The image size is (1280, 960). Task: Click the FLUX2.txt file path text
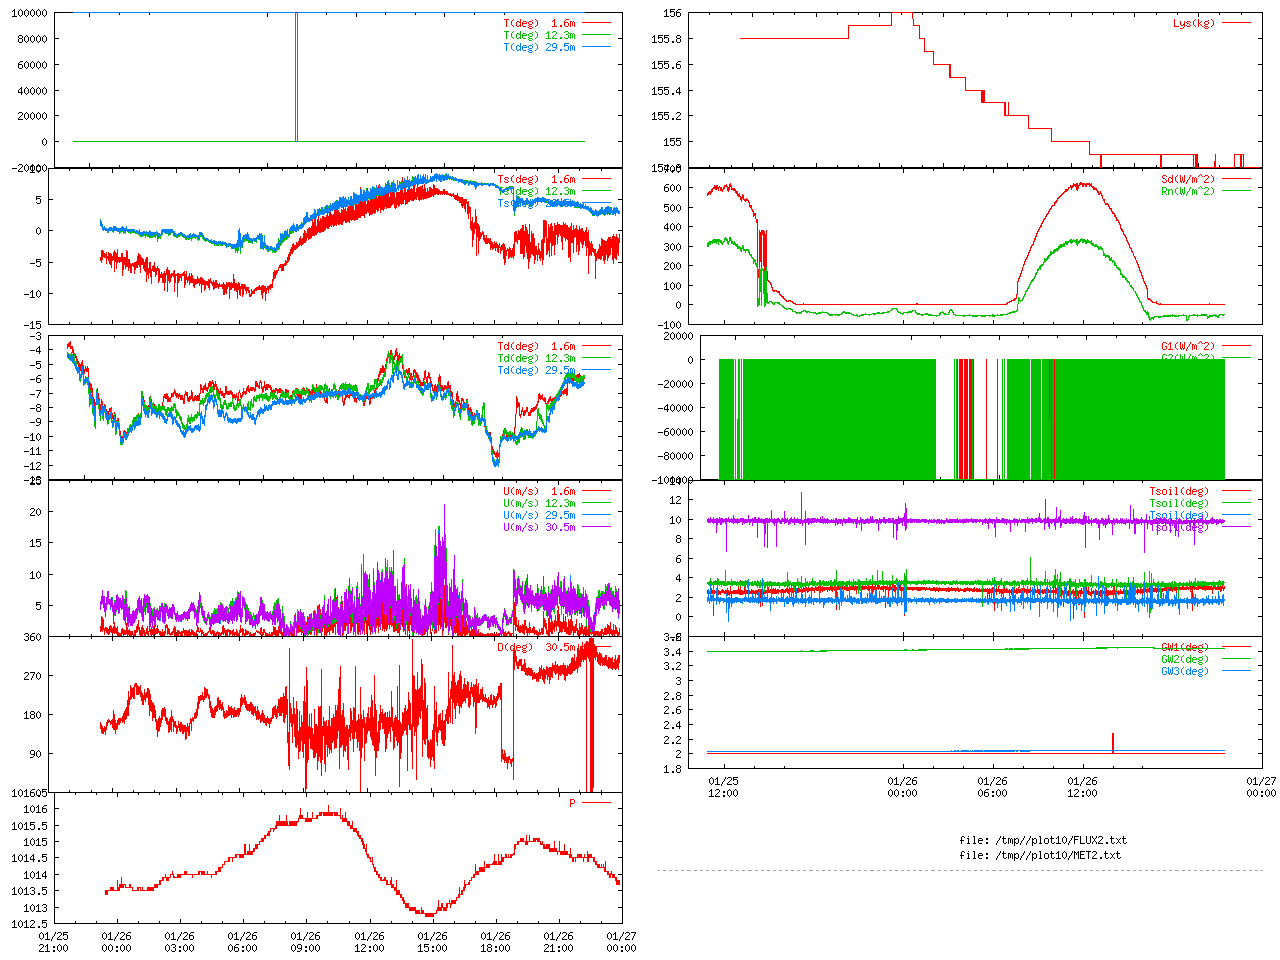point(1043,840)
